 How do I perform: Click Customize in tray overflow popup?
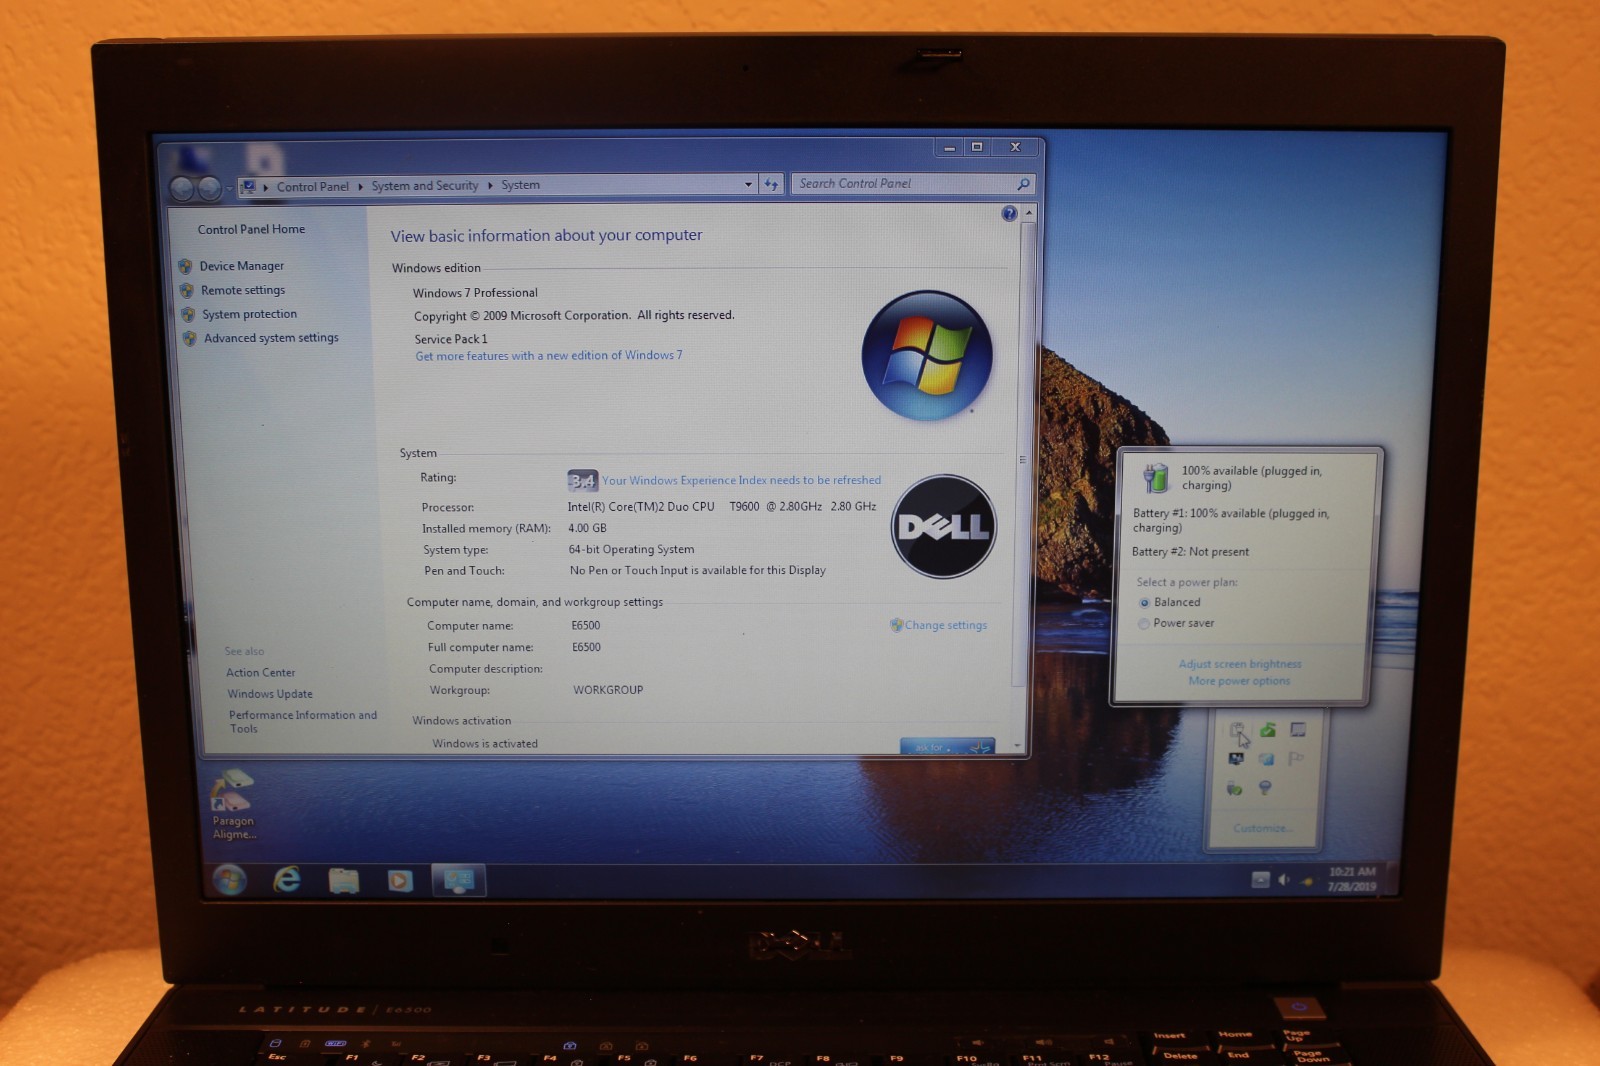pos(1262,828)
